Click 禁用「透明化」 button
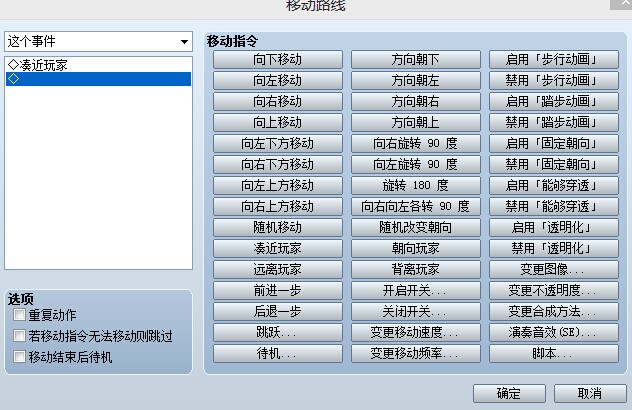 click(x=554, y=248)
